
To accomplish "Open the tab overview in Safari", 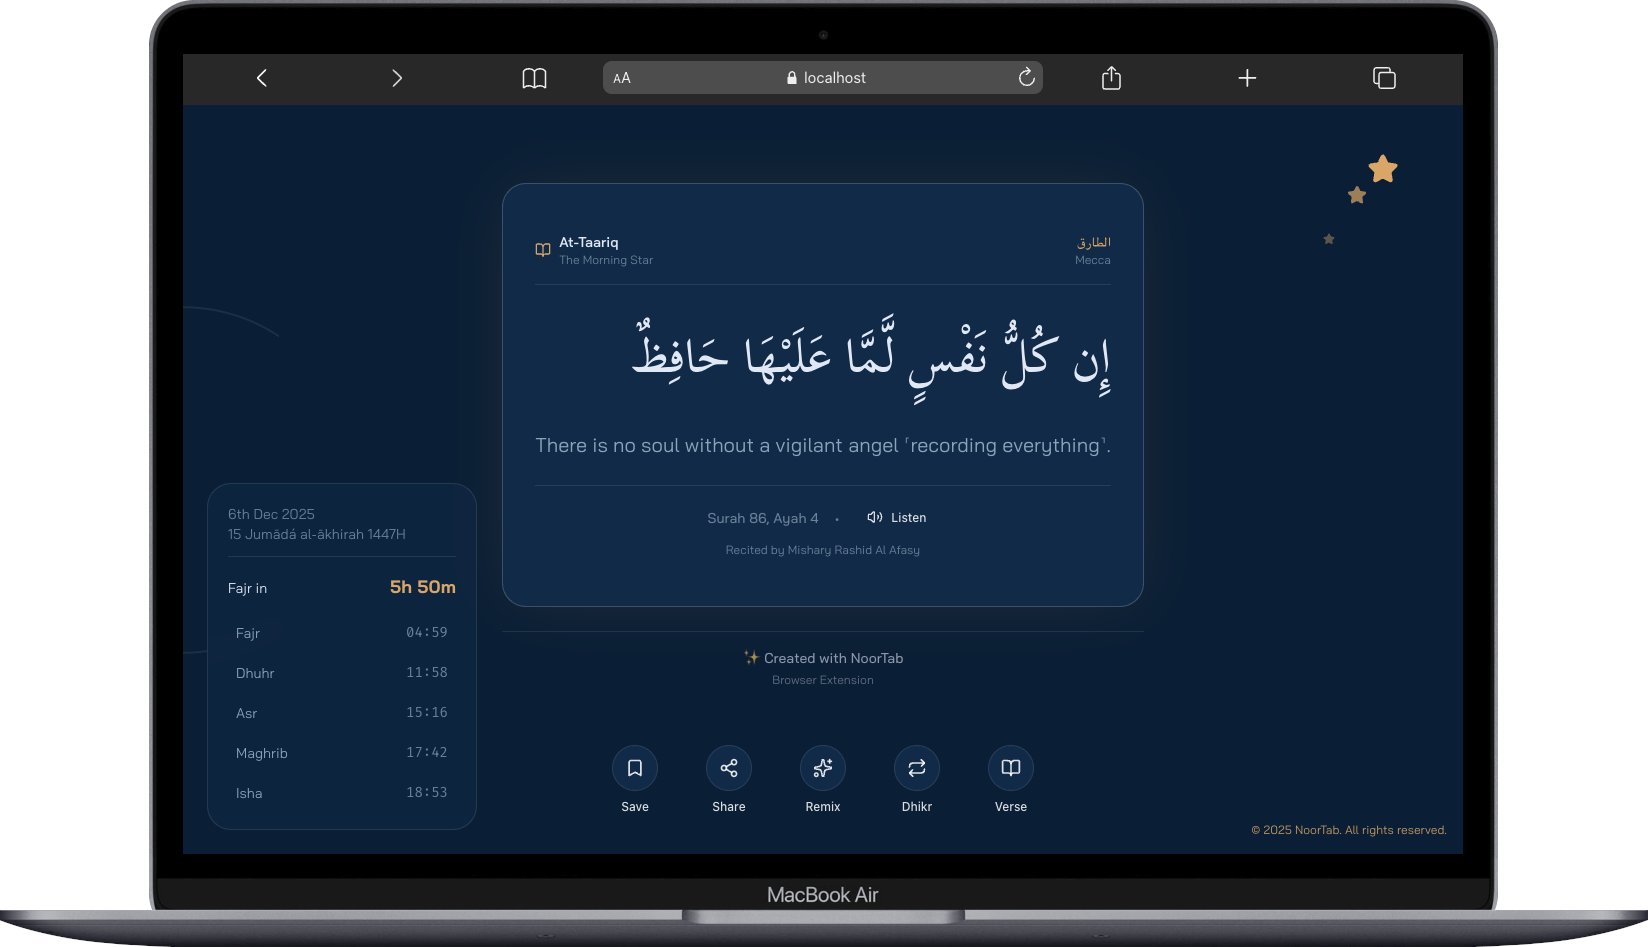I will (x=1384, y=77).
